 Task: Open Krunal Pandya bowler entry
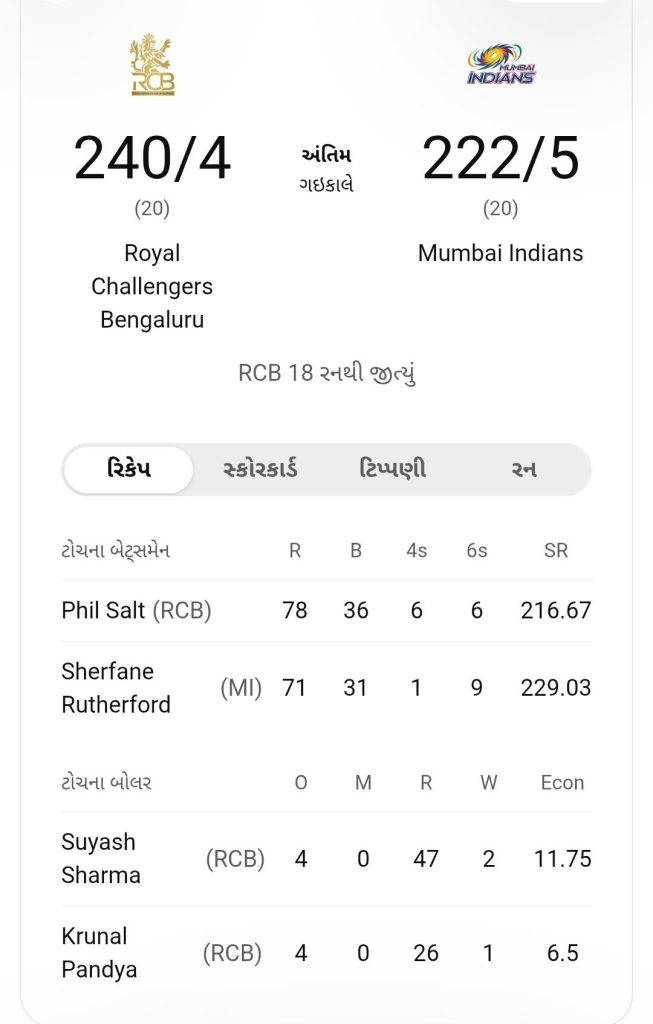tap(99, 954)
